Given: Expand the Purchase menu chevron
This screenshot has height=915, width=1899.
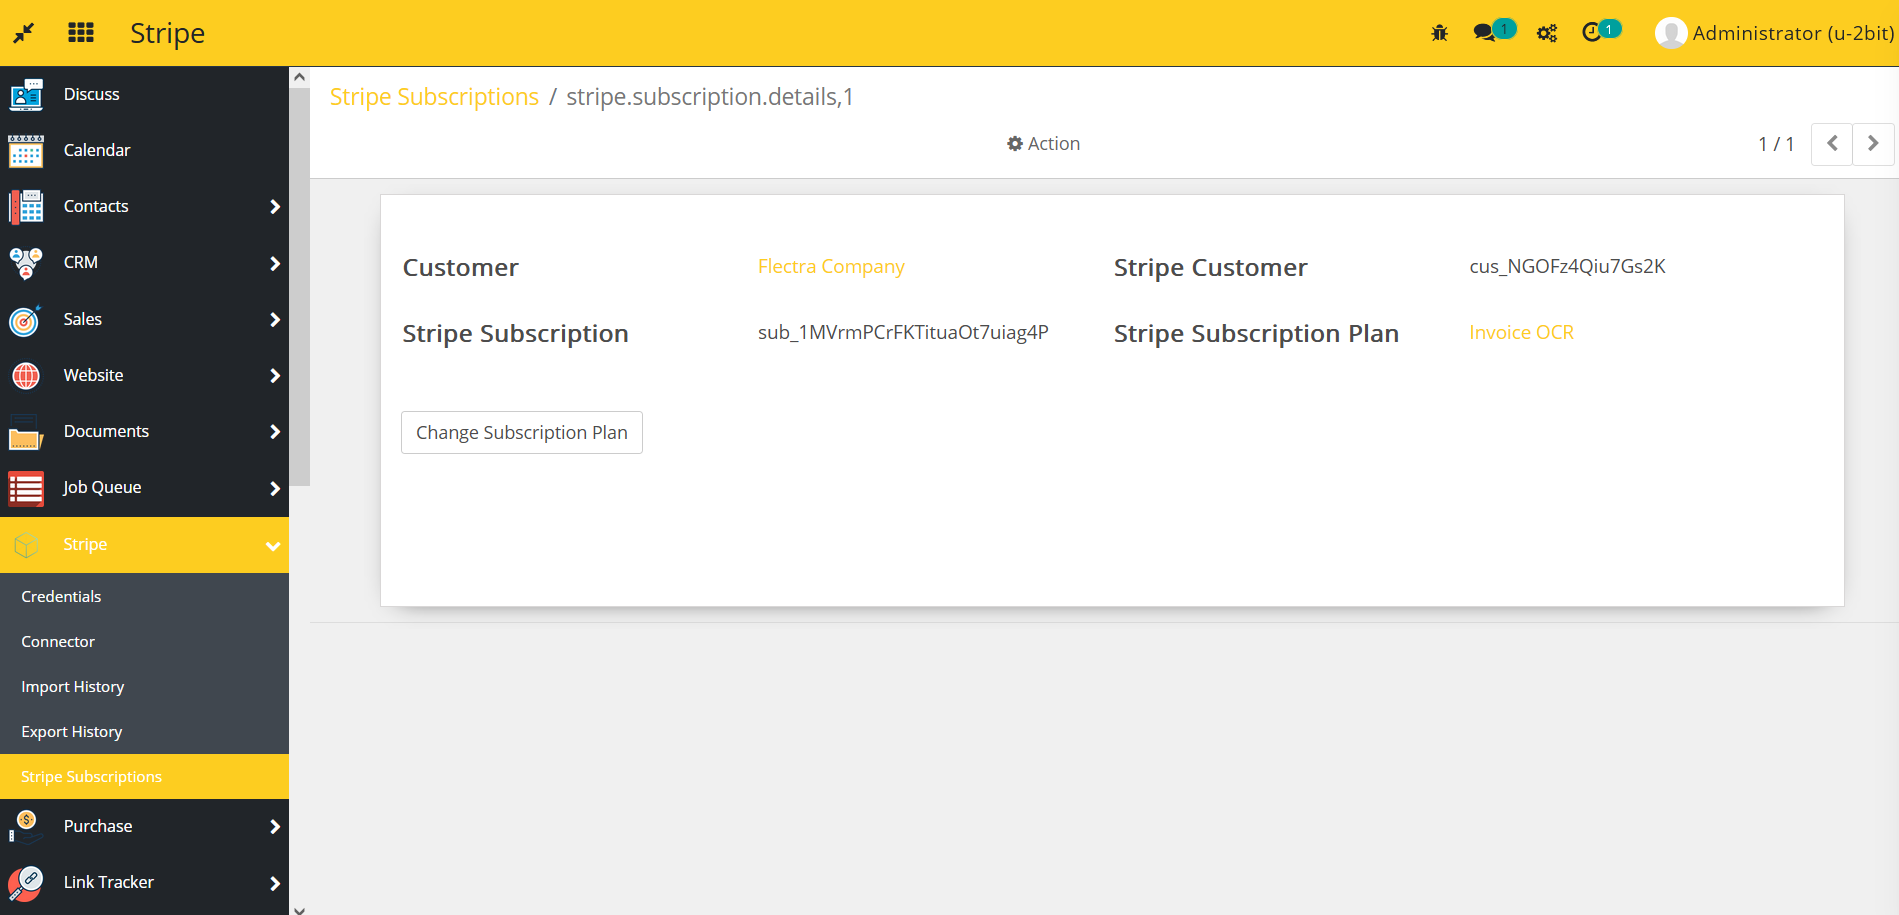Looking at the screenshot, I should coord(274,827).
